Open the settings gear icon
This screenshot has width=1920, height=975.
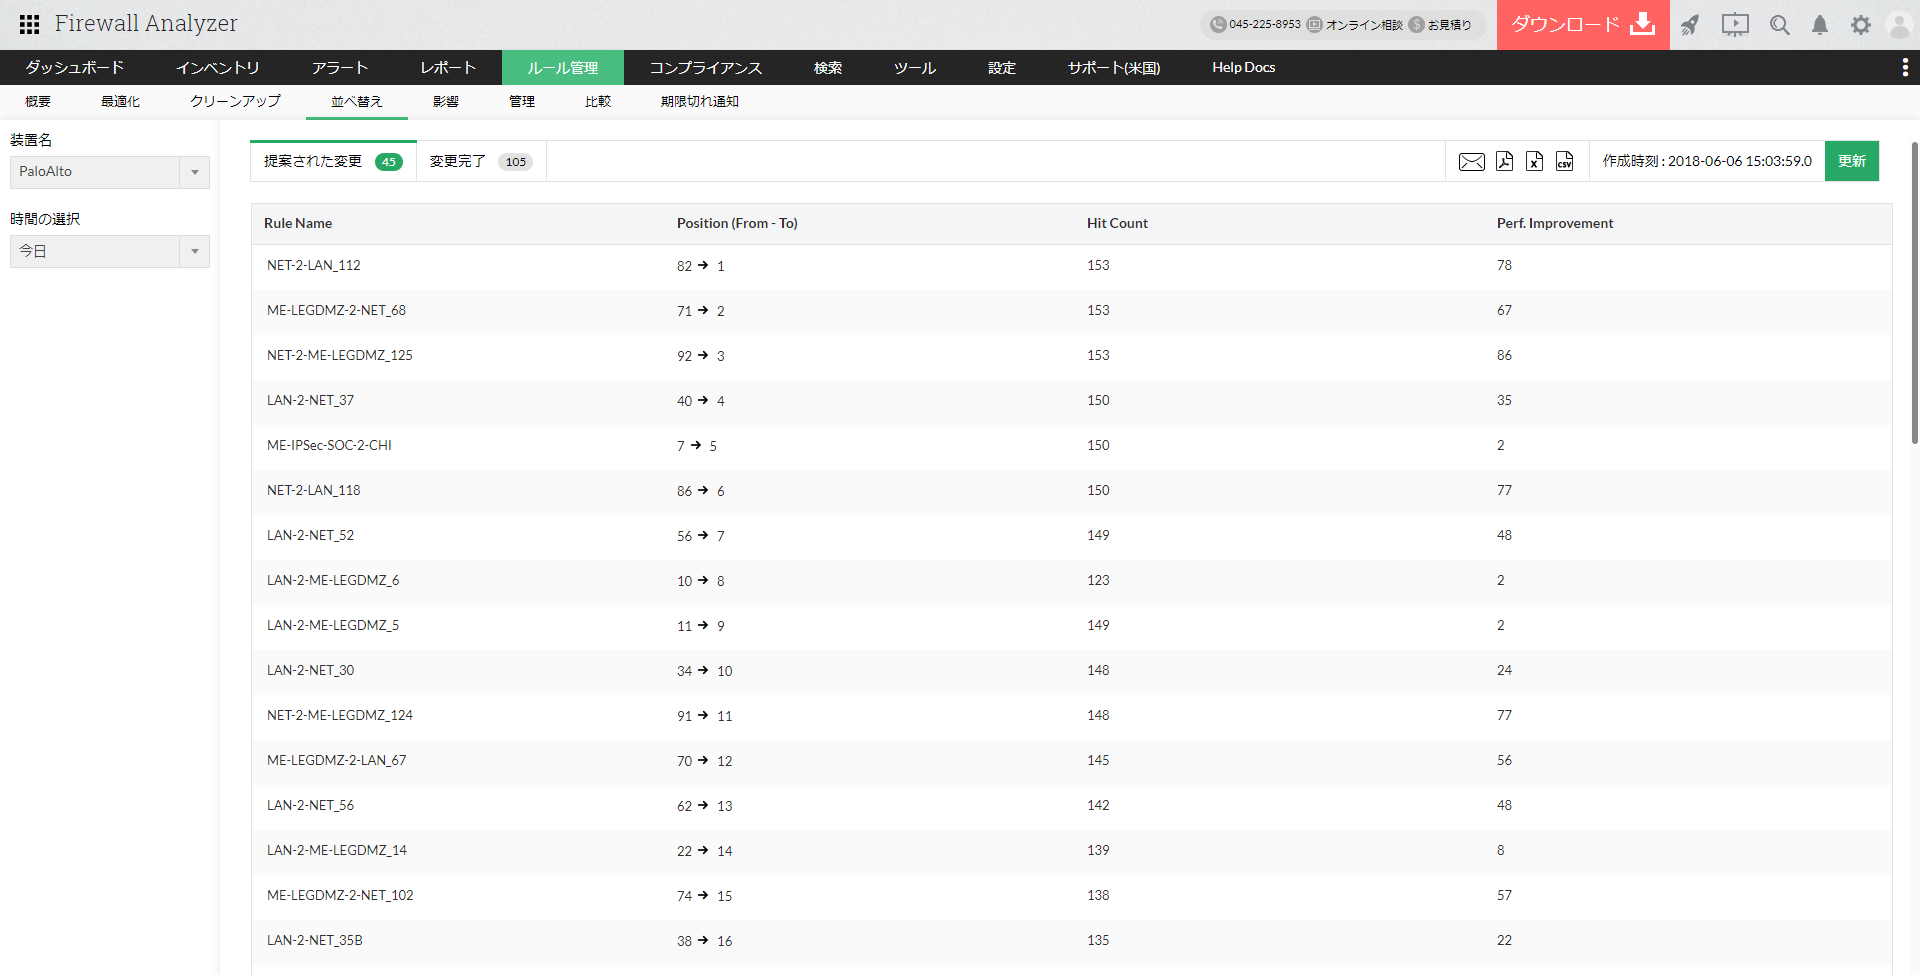[1861, 24]
